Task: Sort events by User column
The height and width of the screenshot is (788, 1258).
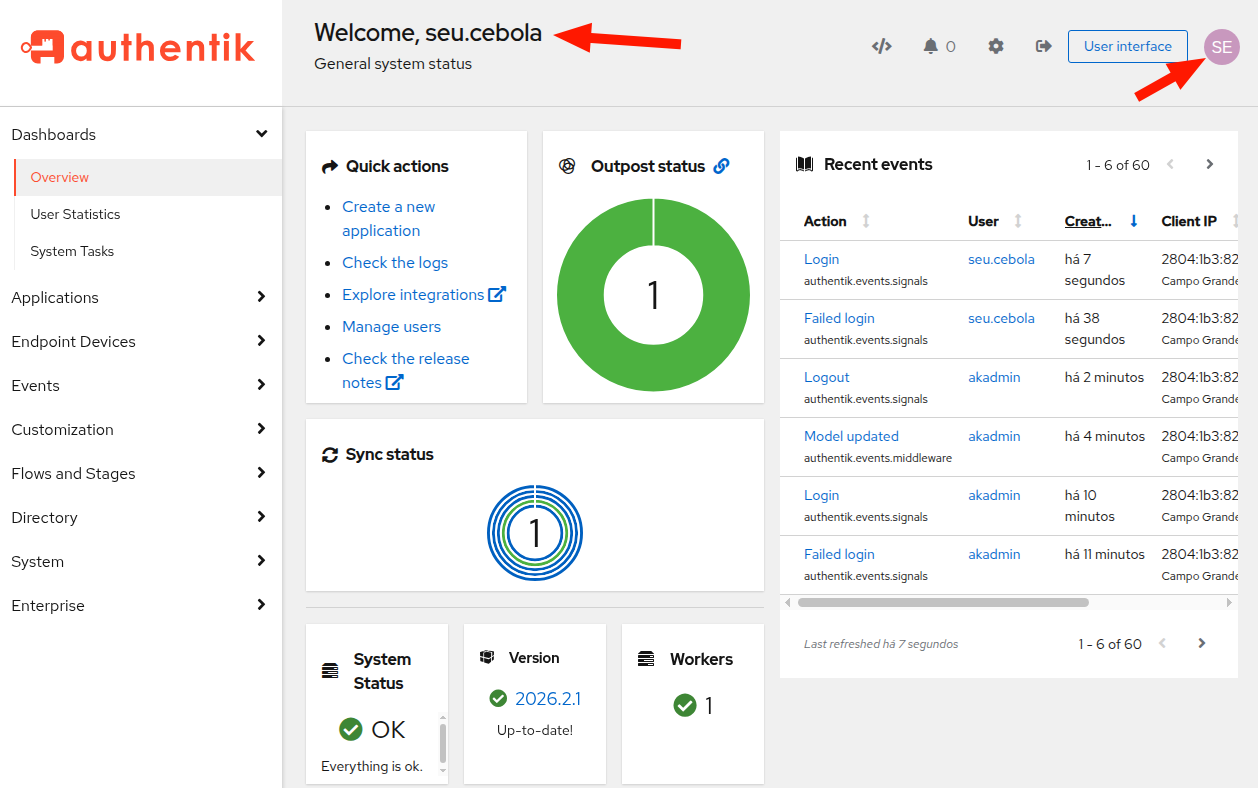Action: (984, 221)
